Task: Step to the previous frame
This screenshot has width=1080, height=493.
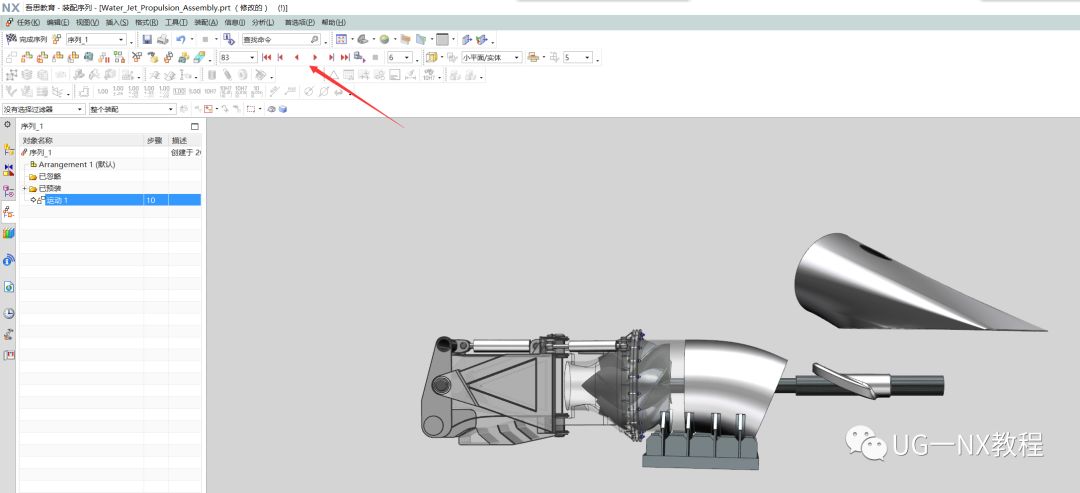Action: coord(280,57)
